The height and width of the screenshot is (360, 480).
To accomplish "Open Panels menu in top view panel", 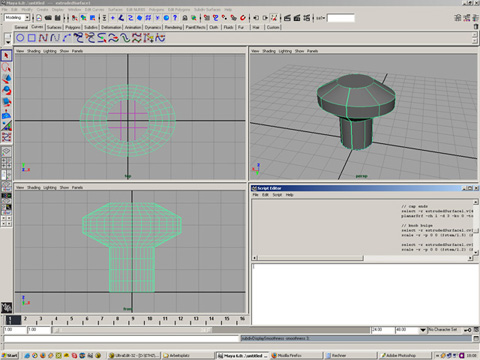I will point(77,51).
